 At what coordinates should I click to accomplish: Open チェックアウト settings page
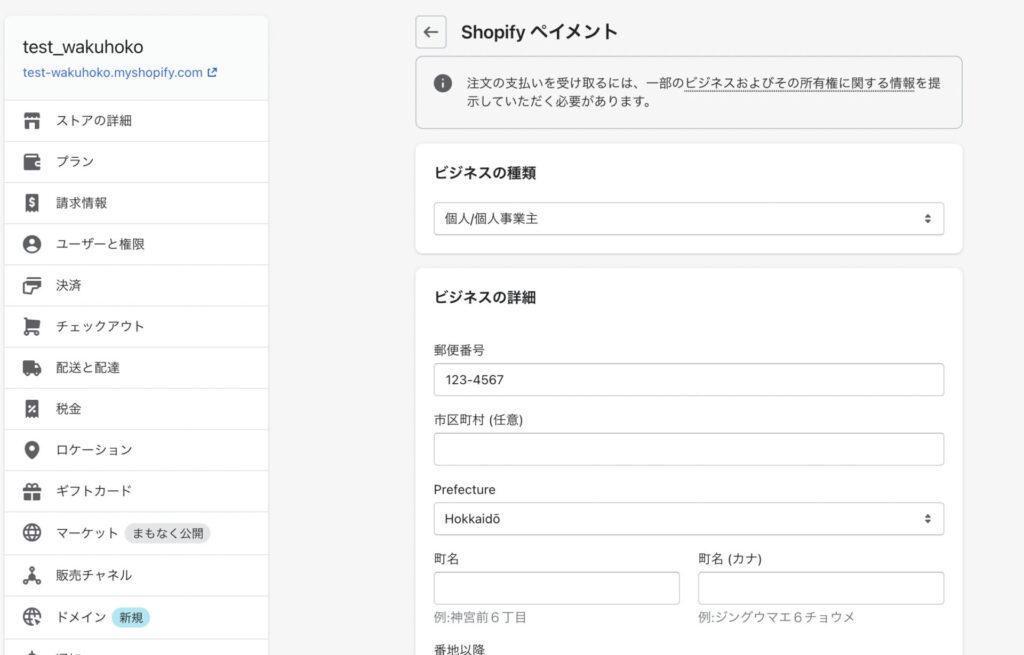[x=136, y=327]
